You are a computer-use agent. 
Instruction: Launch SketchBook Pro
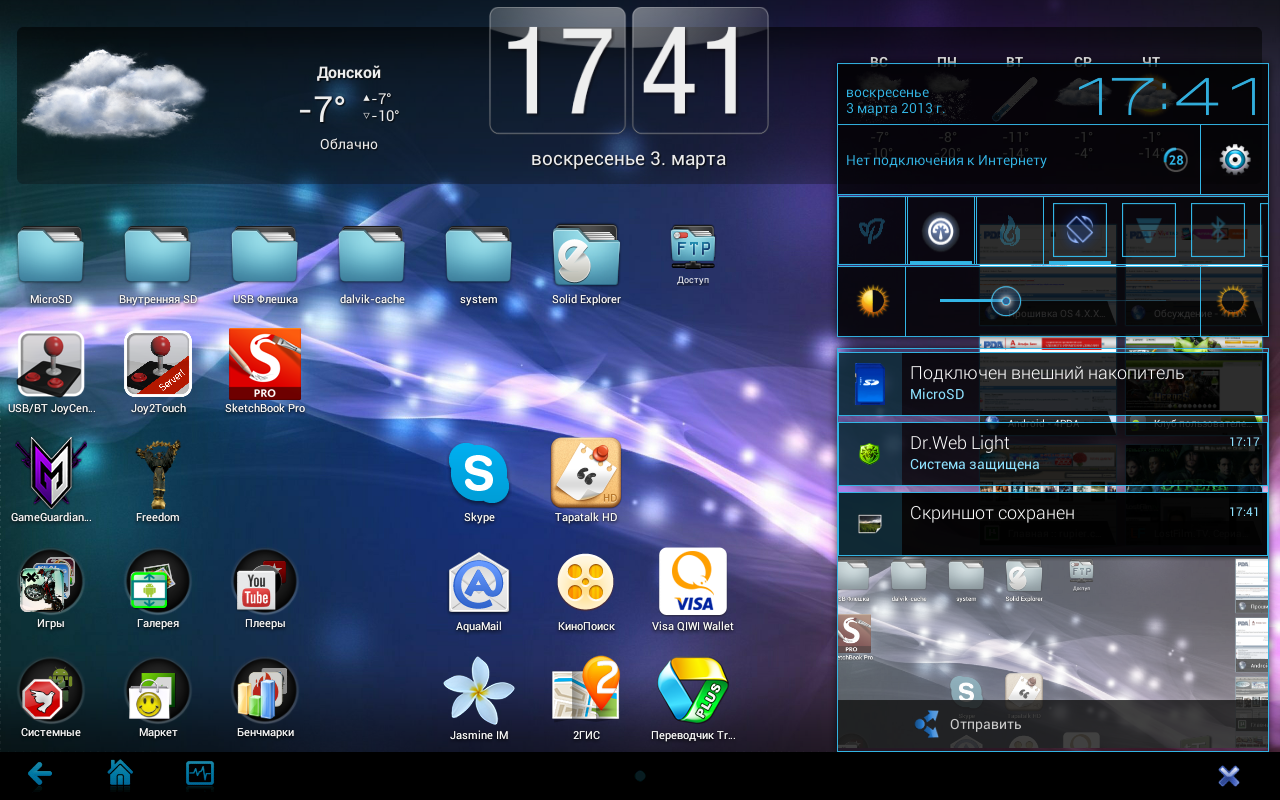[x=264, y=365]
